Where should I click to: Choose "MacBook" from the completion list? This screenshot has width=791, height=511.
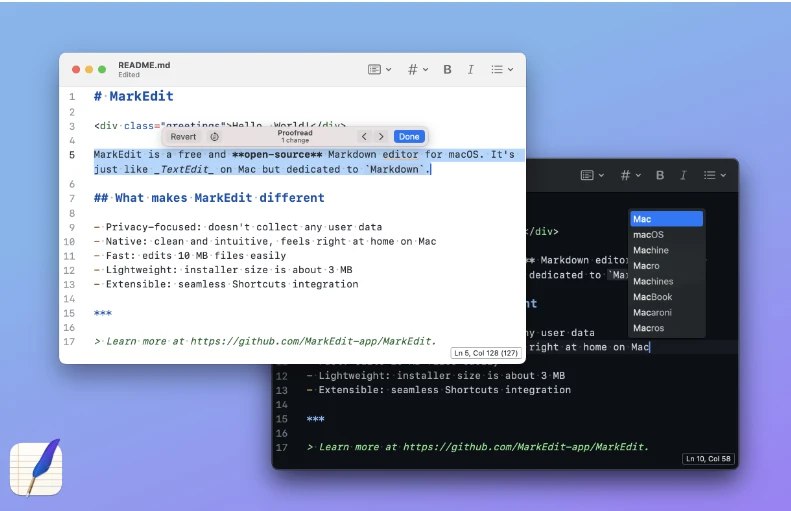pos(652,297)
